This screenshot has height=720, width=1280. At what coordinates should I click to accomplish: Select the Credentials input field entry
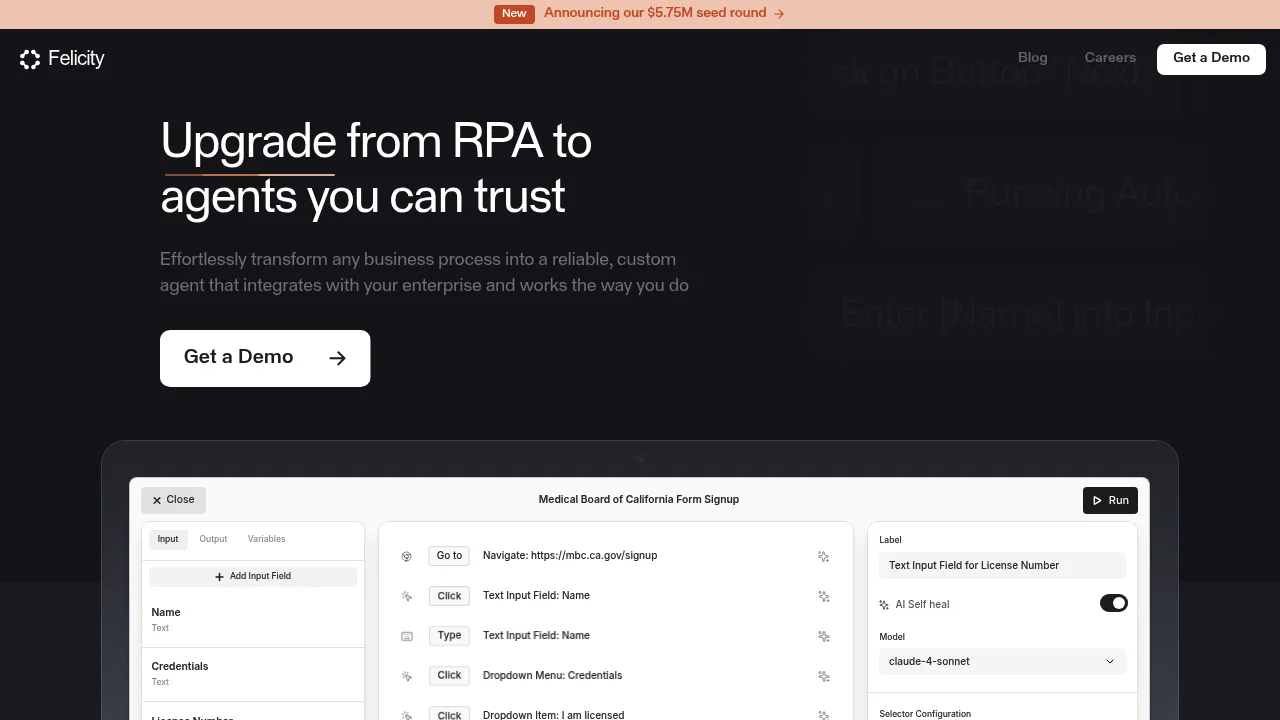pos(253,674)
